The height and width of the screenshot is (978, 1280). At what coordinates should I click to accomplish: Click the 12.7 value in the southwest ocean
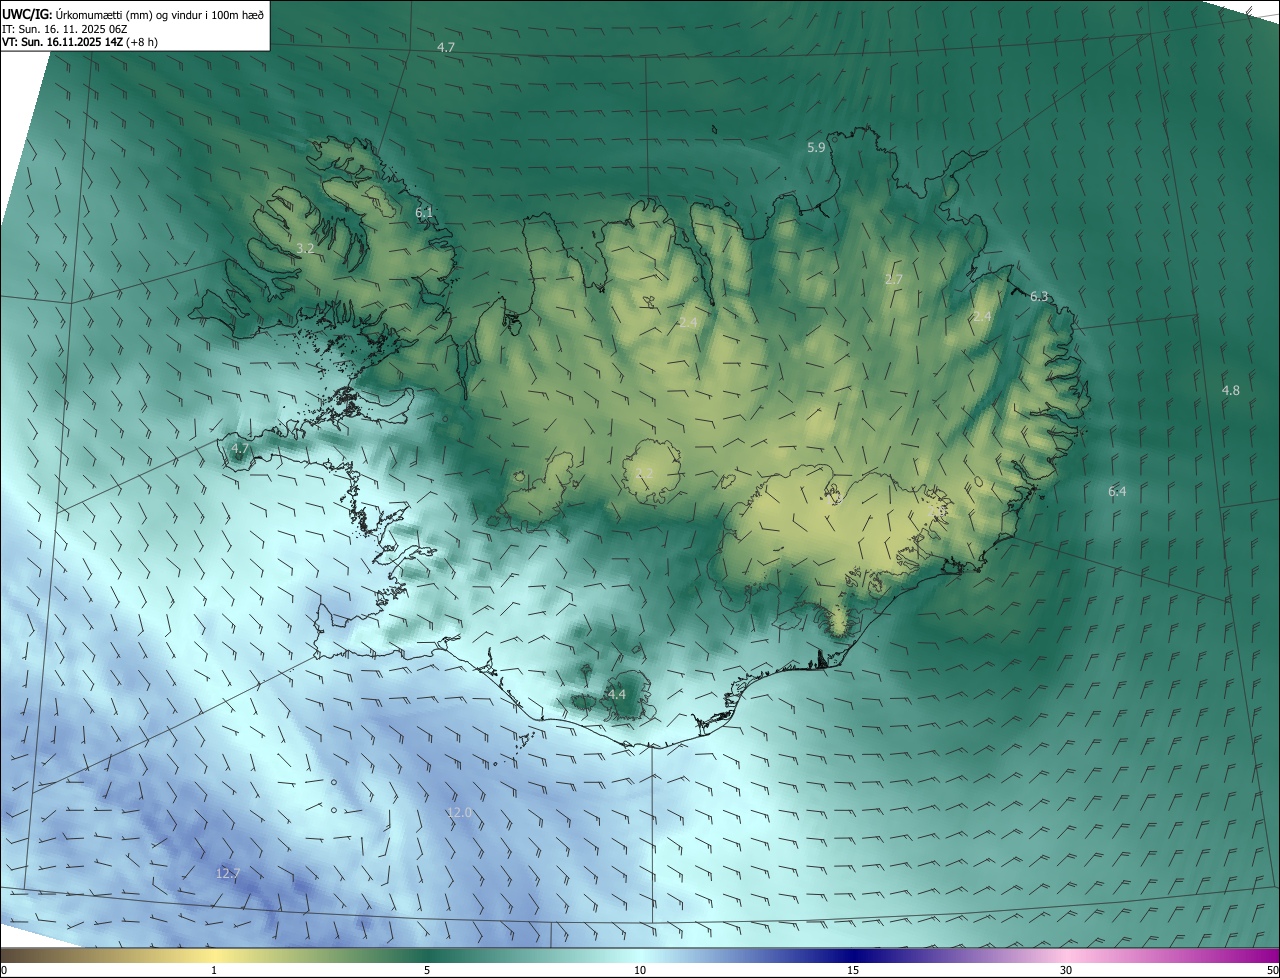[x=228, y=873]
